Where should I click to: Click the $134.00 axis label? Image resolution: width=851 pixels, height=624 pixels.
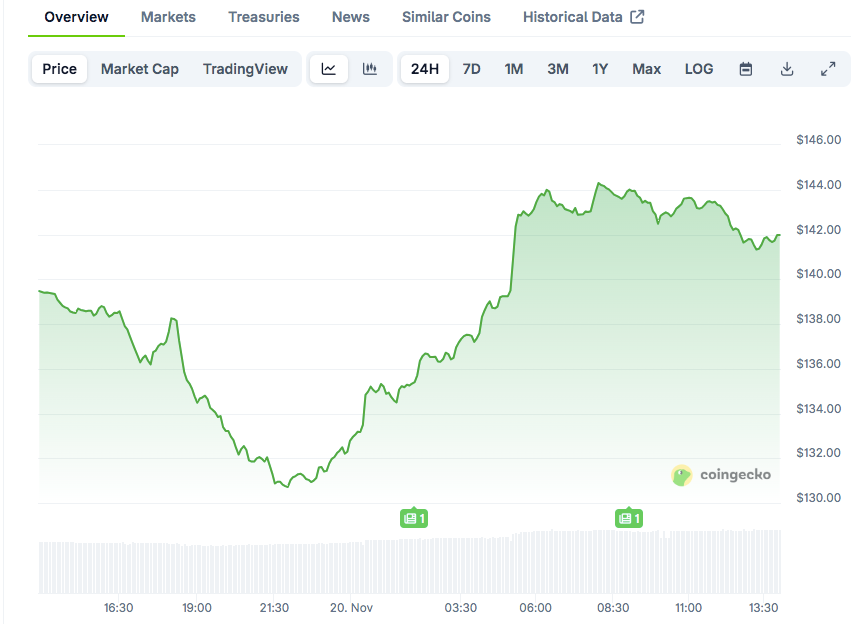coord(818,409)
